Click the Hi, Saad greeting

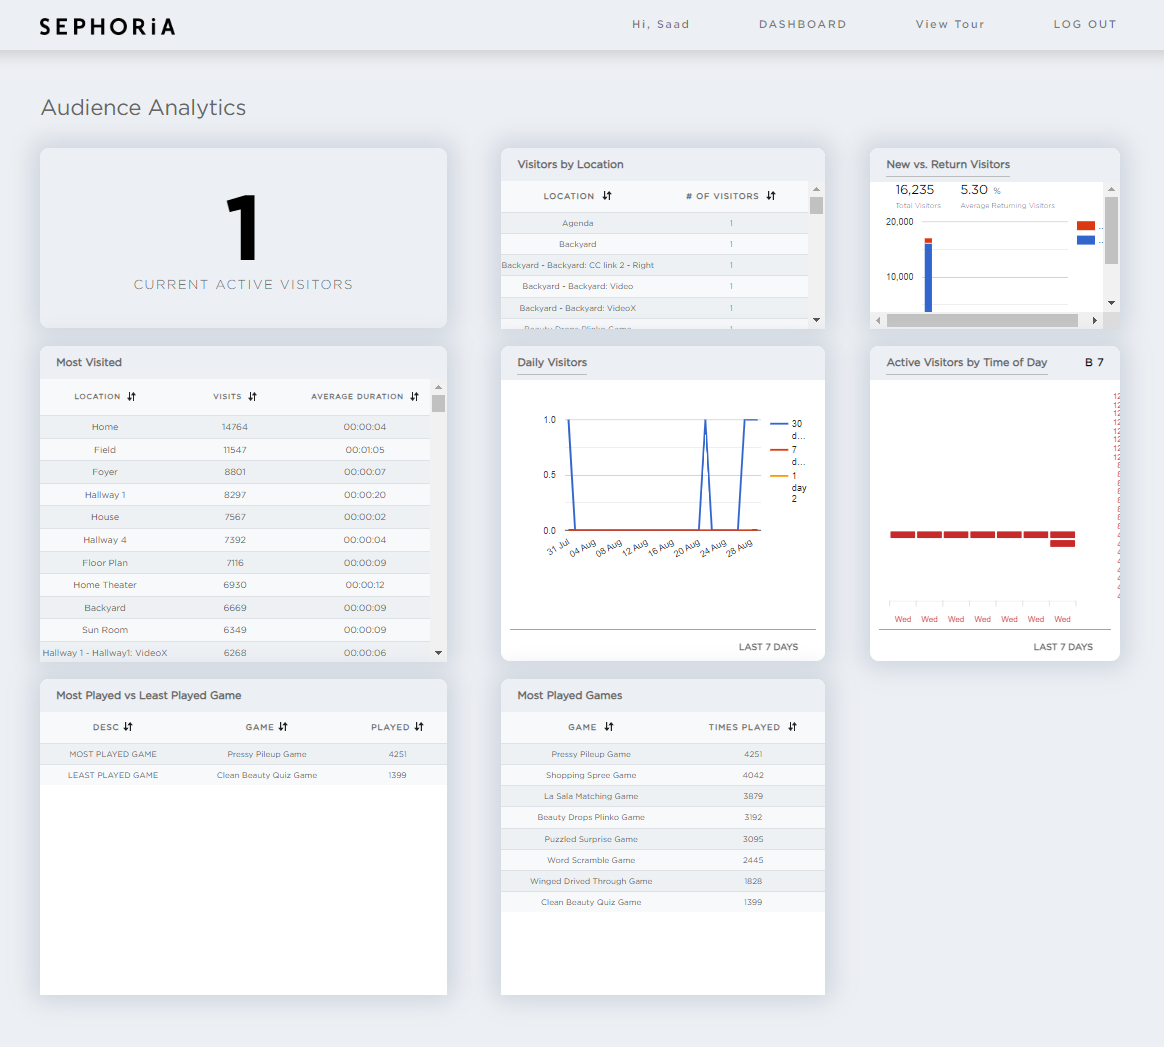[661, 25]
